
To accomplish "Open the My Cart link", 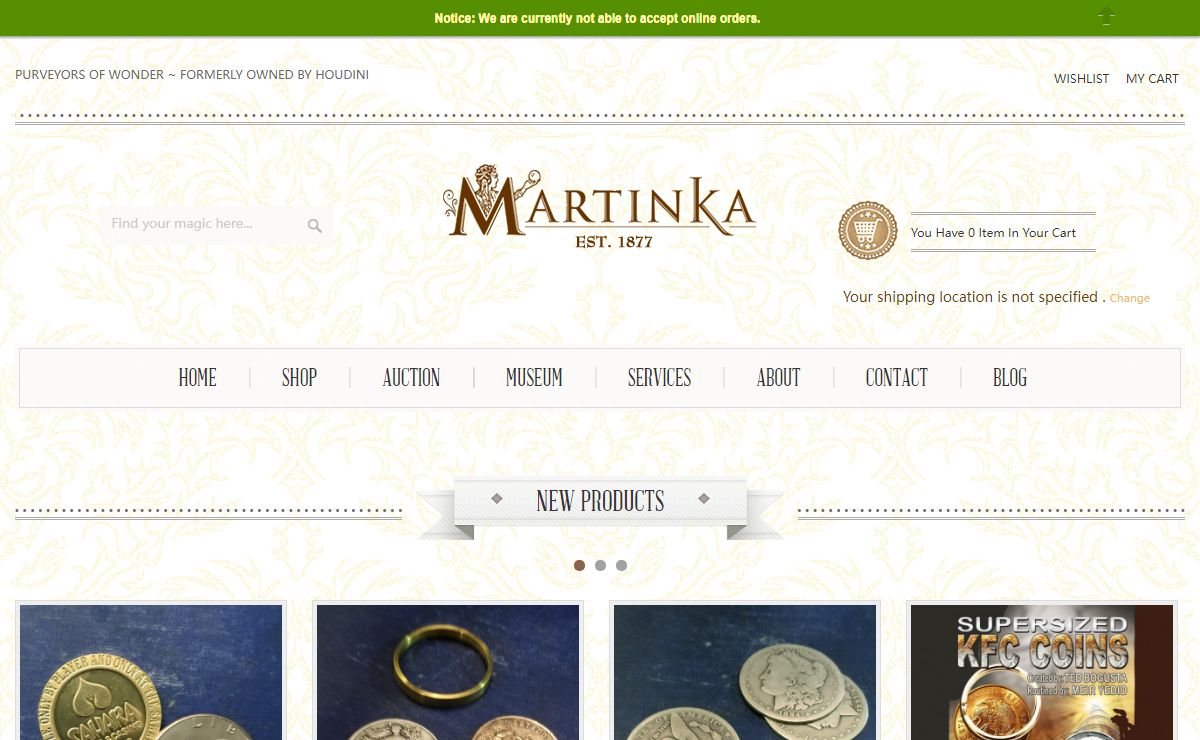I will pyautogui.click(x=1152, y=78).
